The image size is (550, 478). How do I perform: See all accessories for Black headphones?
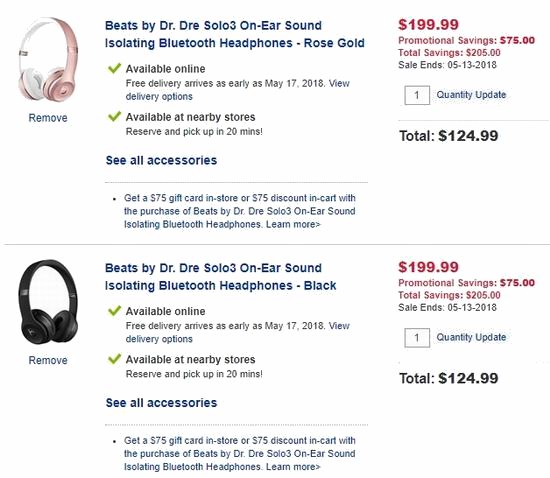click(x=161, y=403)
